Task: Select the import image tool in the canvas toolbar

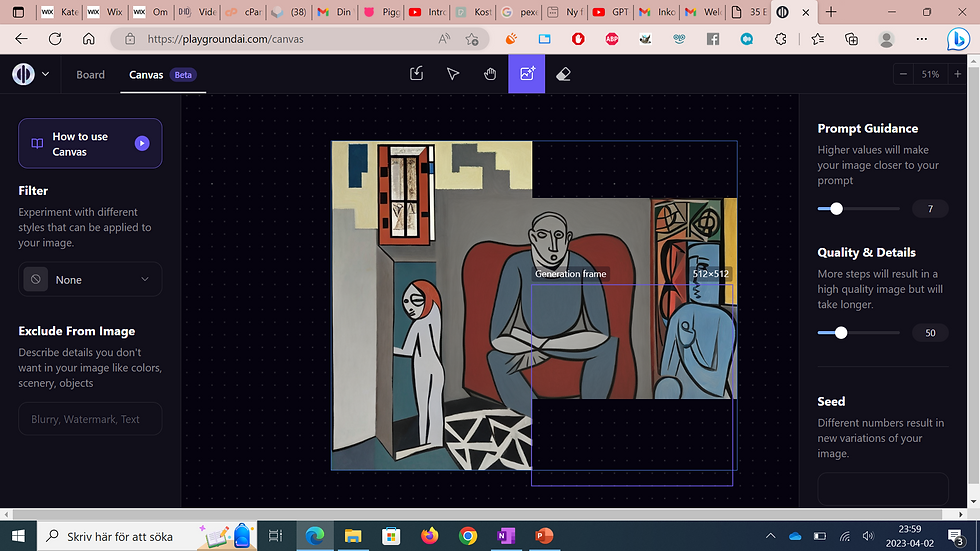Action: 416,74
